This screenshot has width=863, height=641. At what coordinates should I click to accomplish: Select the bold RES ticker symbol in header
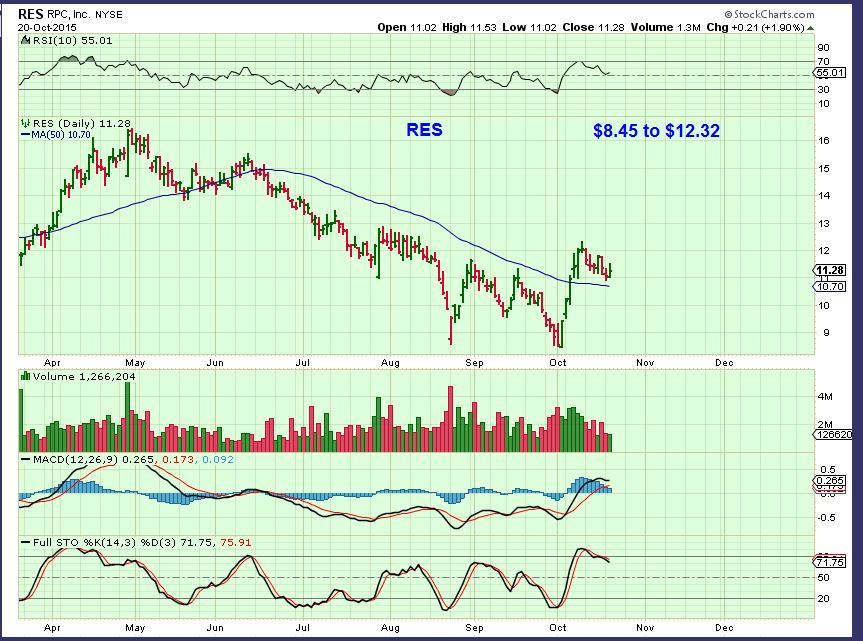point(30,14)
